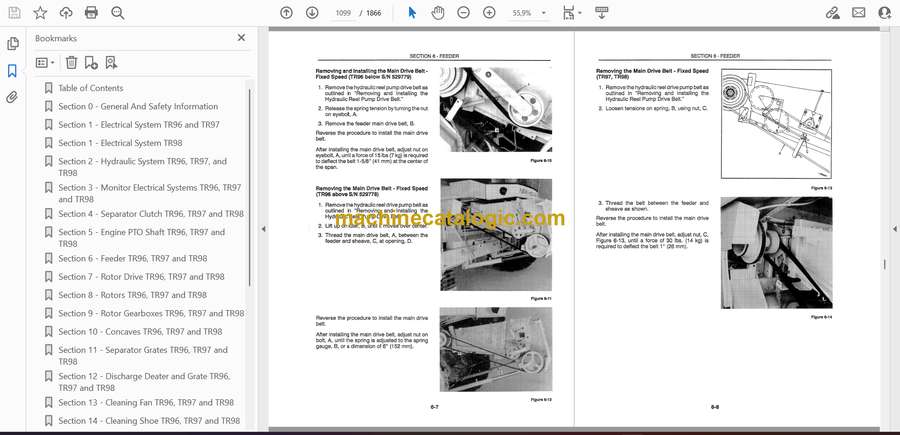900x435 pixels.
Task: Open the Find text magnifier tool
Action: (118, 13)
